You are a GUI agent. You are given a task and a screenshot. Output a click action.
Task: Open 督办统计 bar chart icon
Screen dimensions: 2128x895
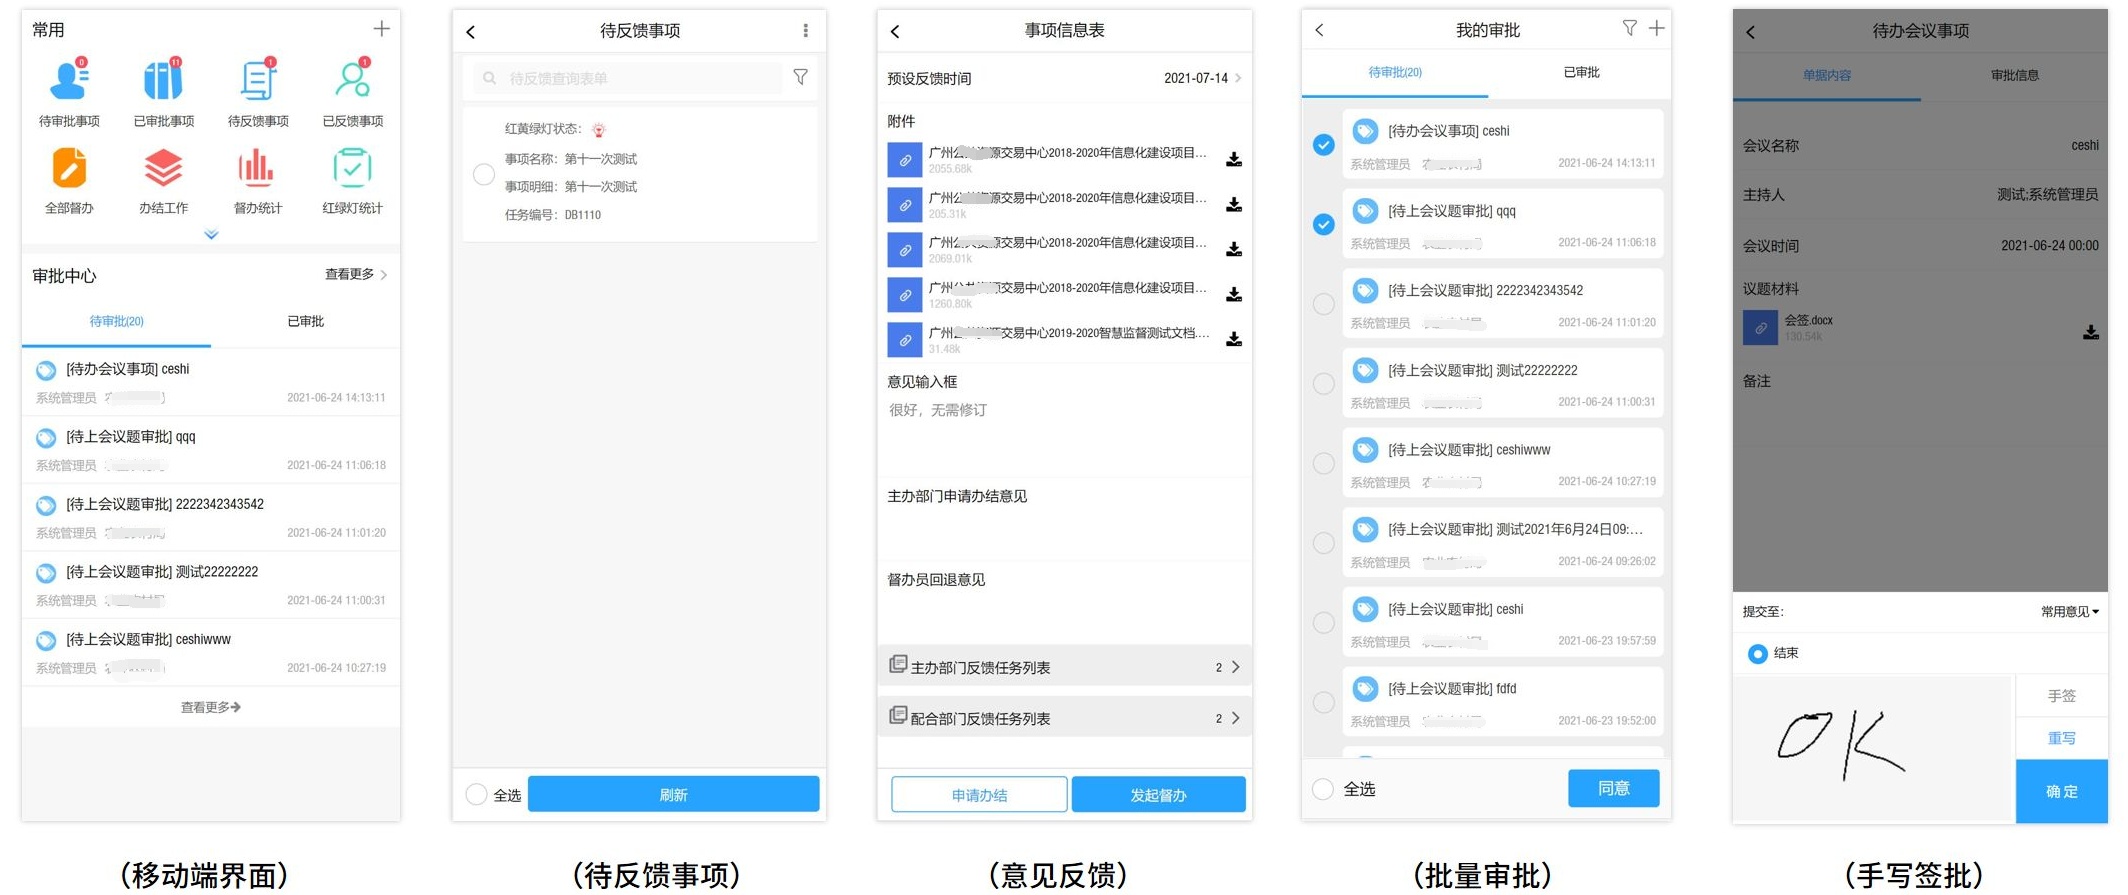257,168
